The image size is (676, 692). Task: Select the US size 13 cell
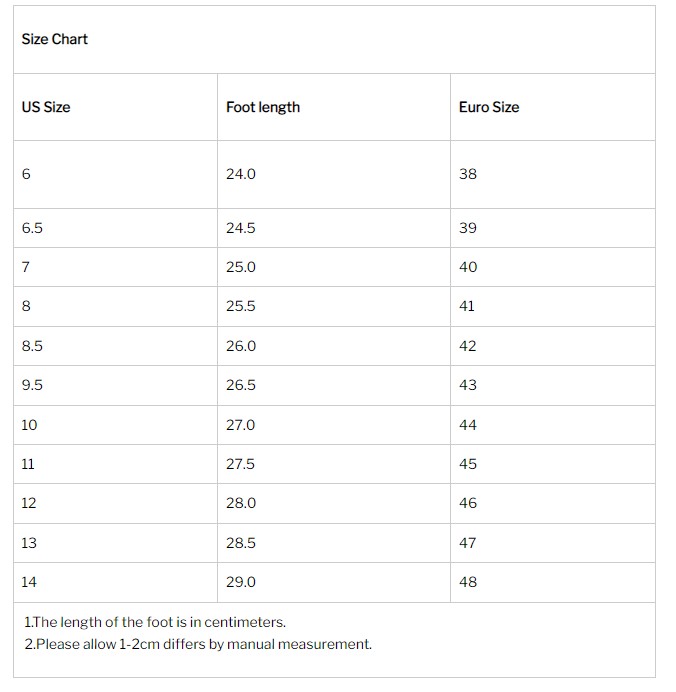click(x=29, y=543)
